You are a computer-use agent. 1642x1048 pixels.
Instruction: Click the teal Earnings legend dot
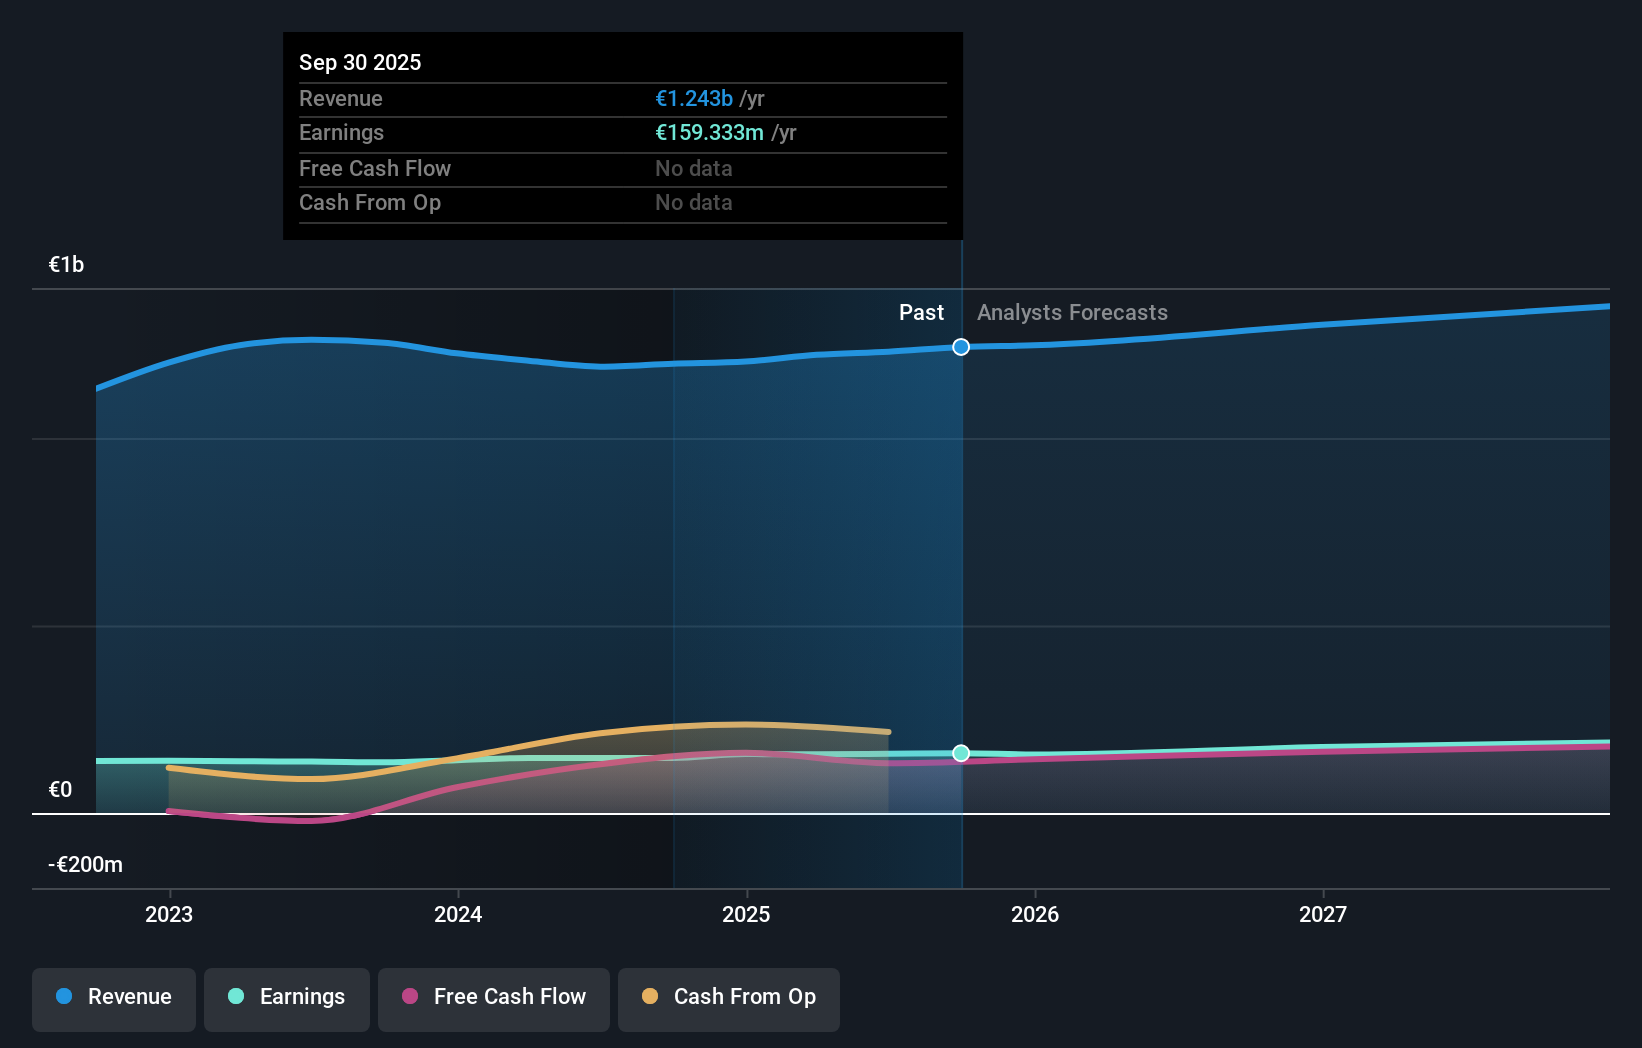pyautogui.click(x=236, y=996)
